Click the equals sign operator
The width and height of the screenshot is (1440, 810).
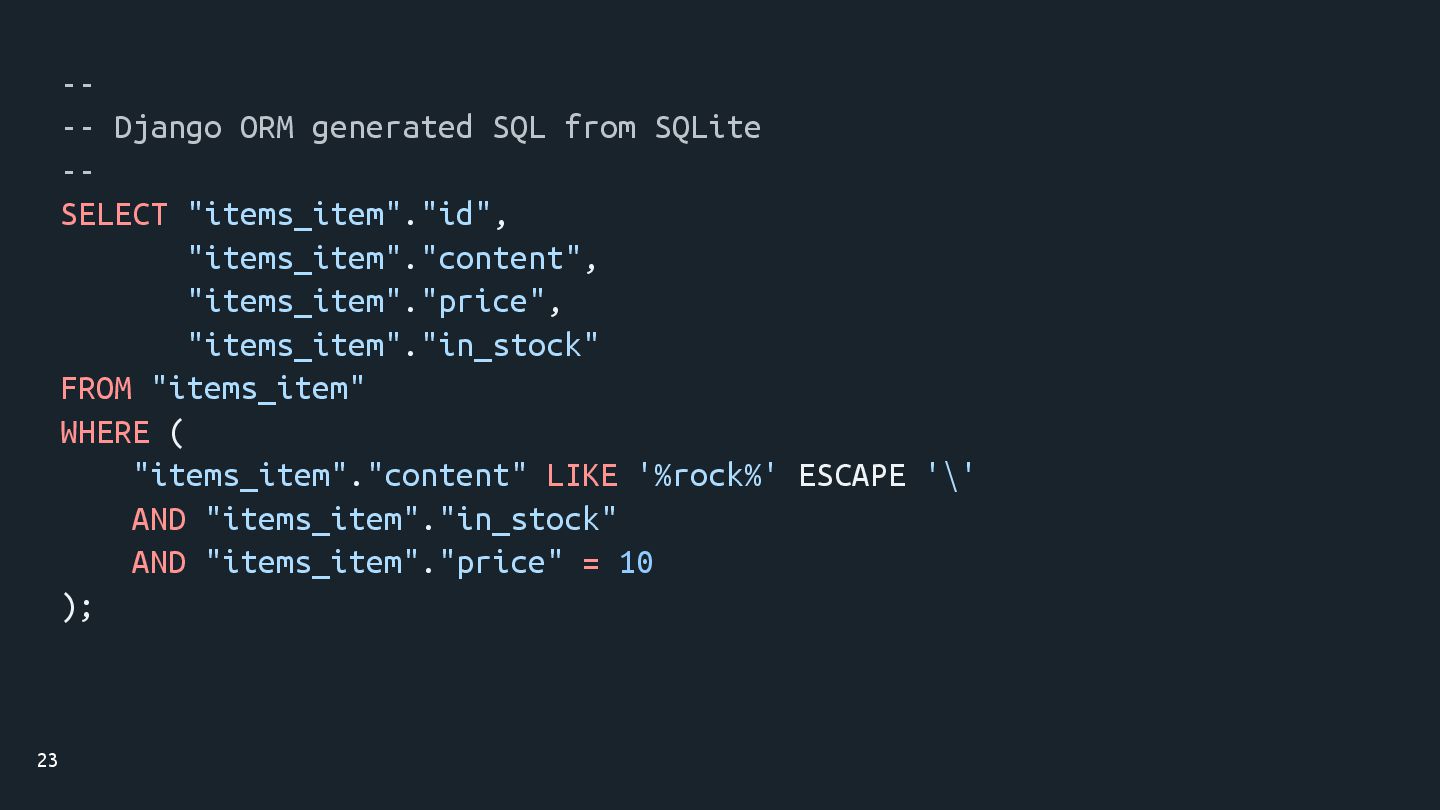591,562
